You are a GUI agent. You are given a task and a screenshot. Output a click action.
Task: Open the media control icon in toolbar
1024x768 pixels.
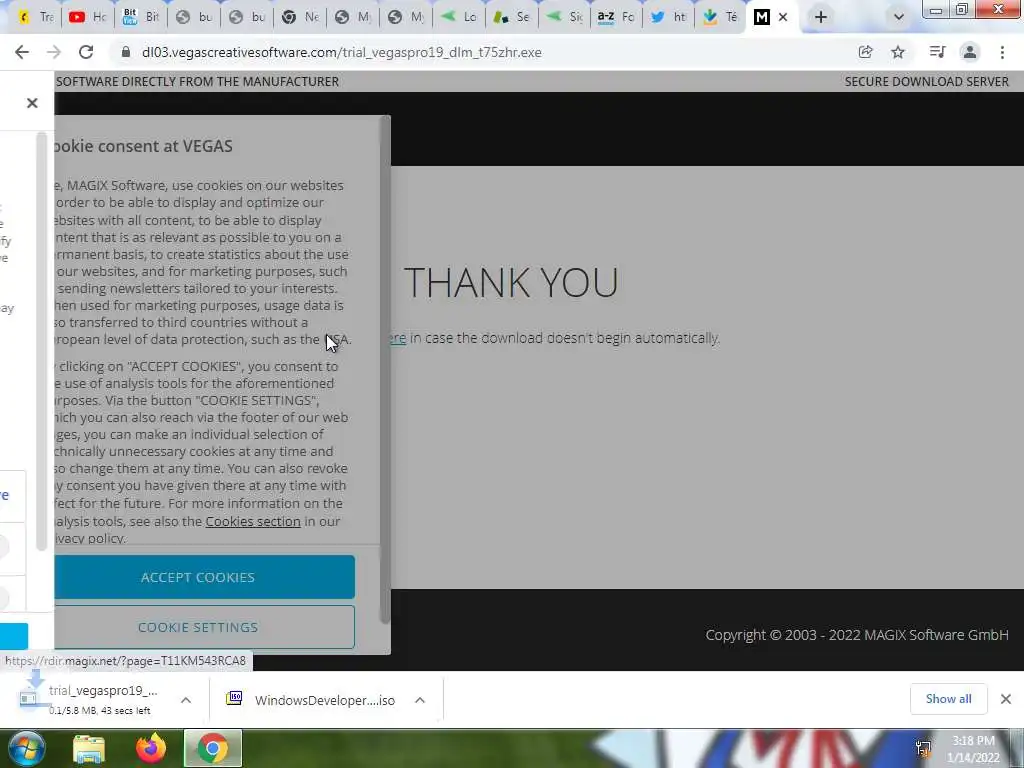point(937,52)
